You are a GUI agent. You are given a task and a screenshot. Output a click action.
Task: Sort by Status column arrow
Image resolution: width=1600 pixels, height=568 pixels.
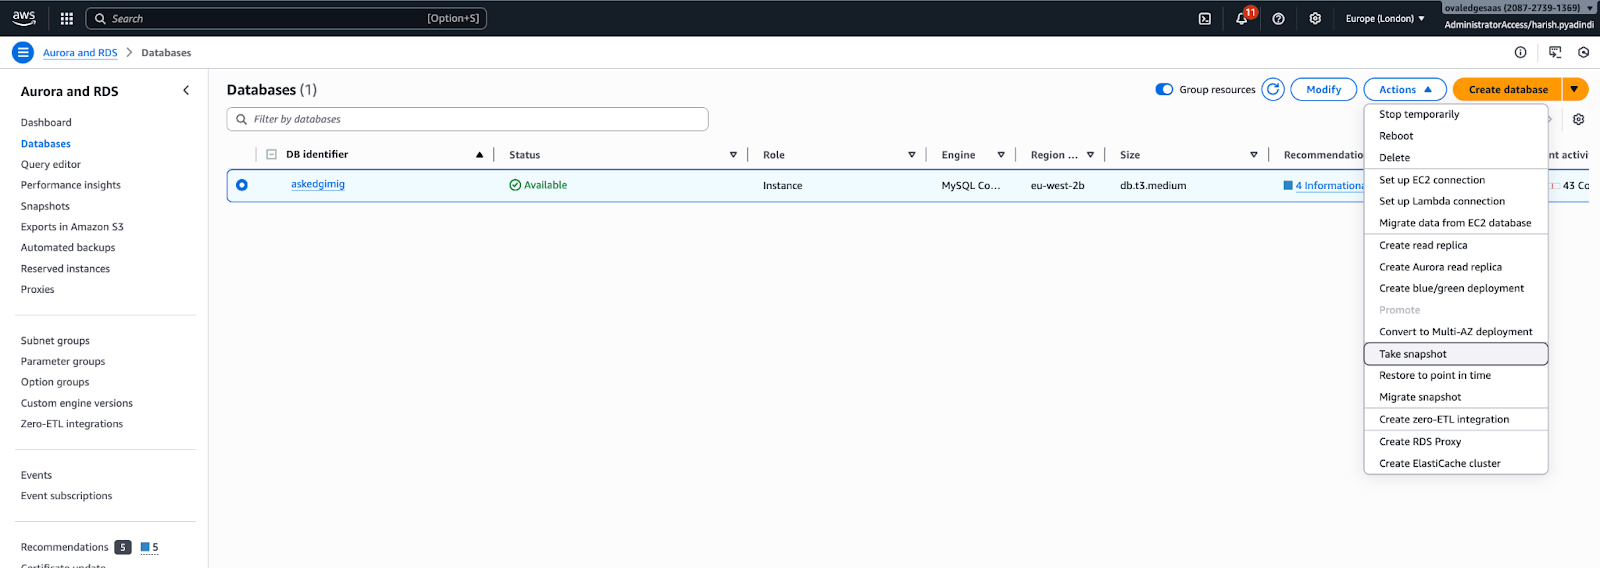click(x=733, y=155)
